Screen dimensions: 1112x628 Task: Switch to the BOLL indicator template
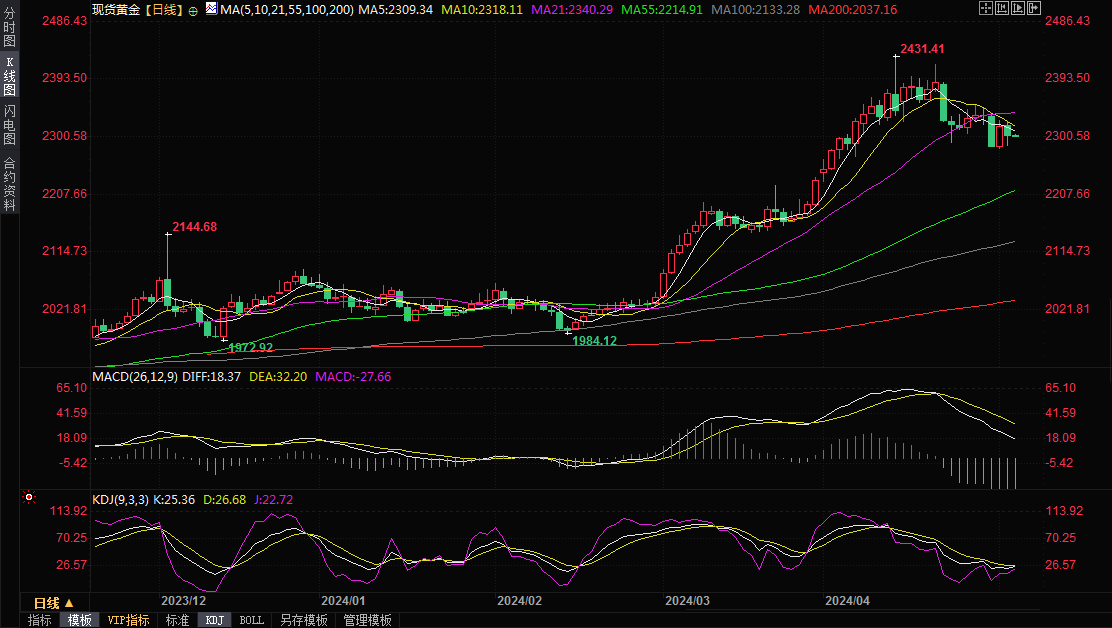click(x=252, y=620)
